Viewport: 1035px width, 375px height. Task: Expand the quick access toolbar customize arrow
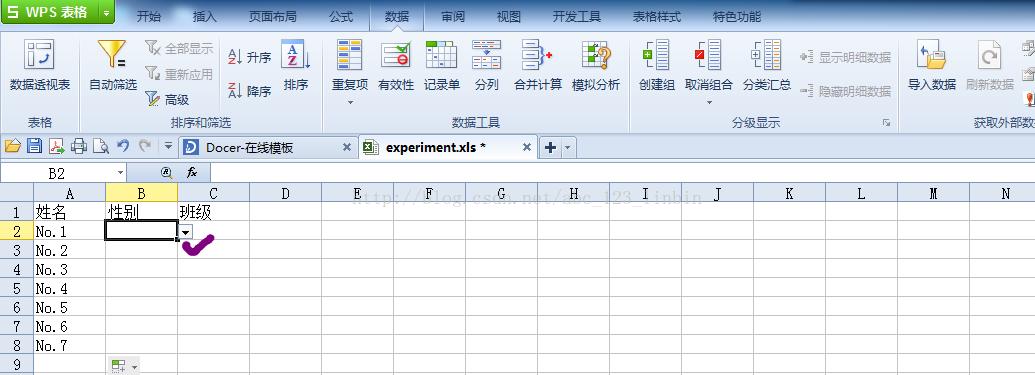[x=168, y=146]
